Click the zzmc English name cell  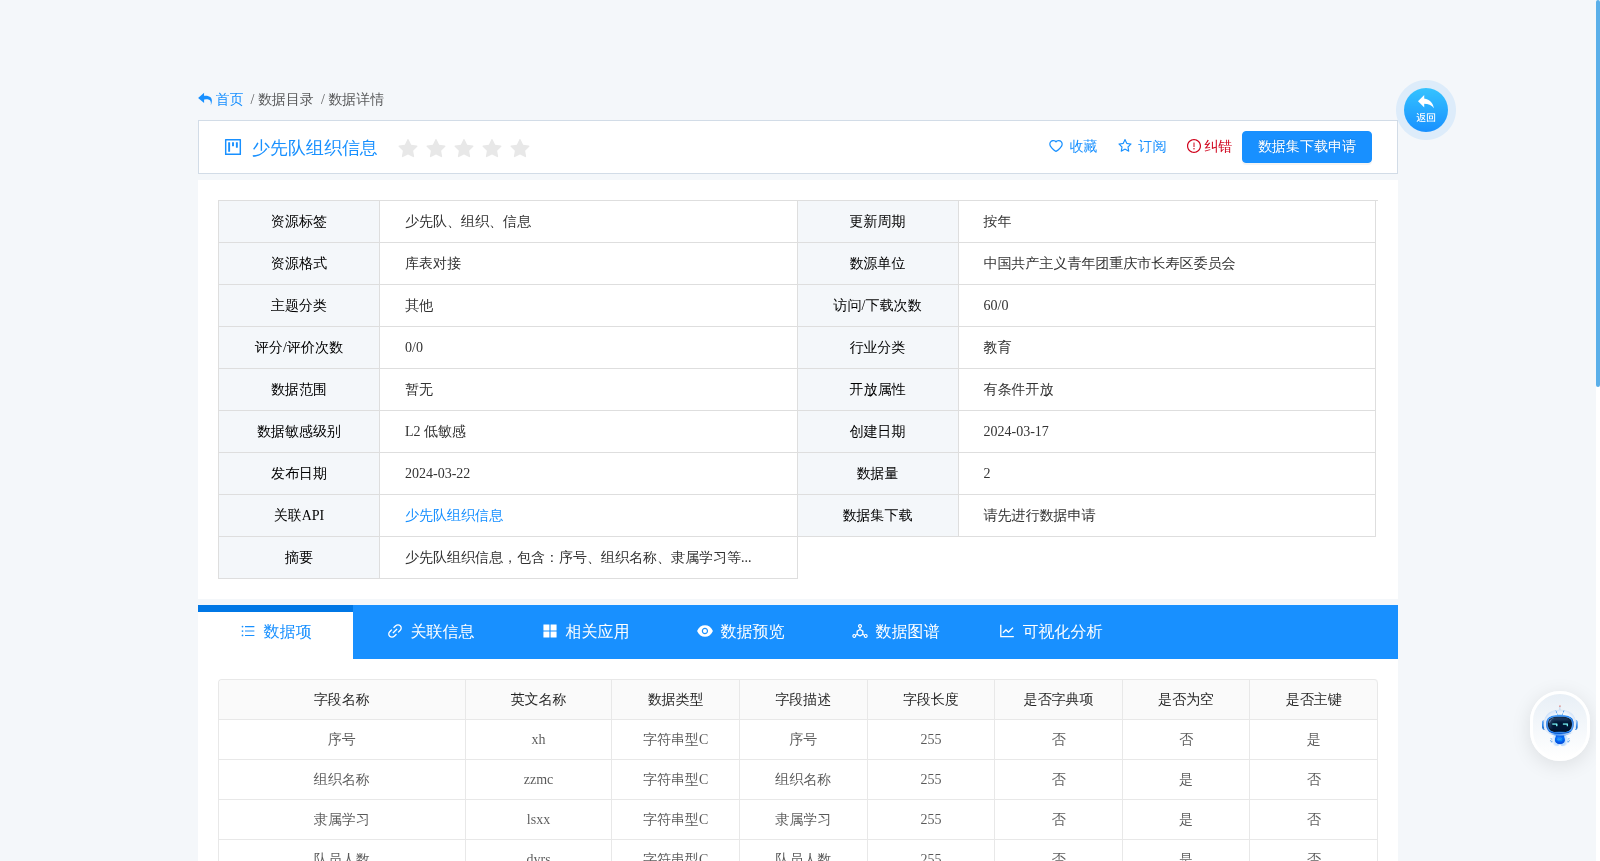pos(538,780)
